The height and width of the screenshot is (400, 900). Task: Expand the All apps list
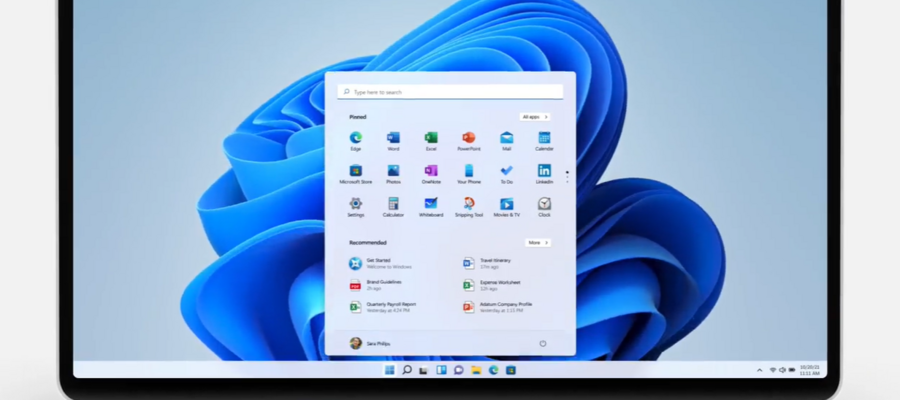pyautogui.click(x=535, y=117)
